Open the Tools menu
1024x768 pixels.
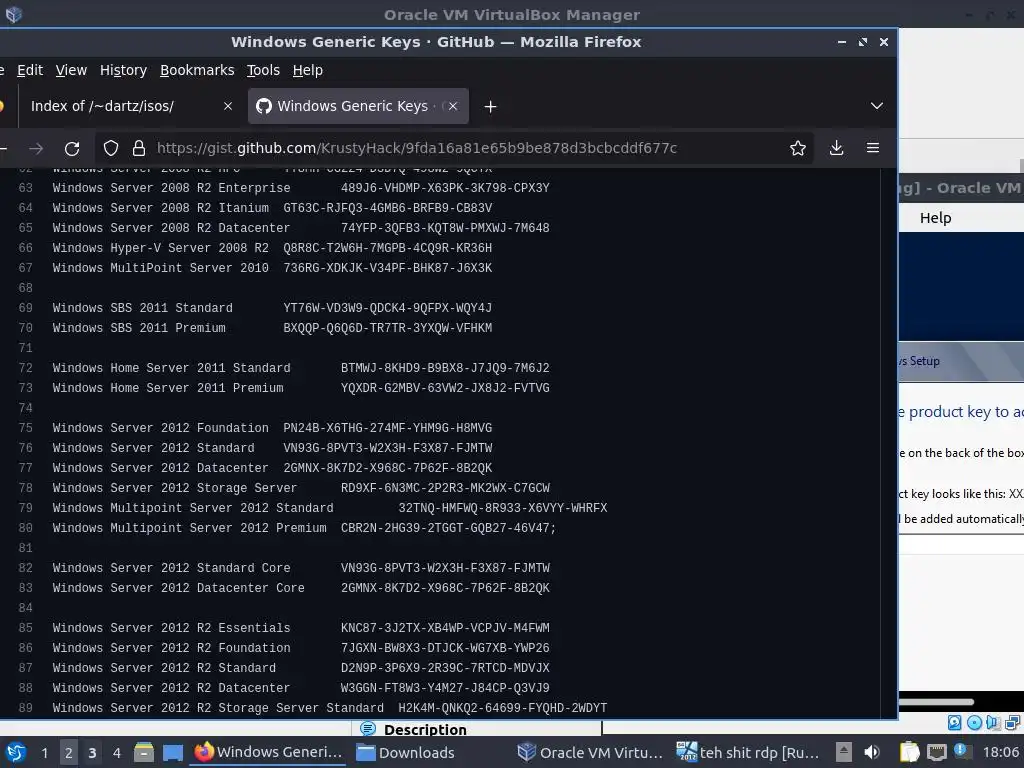[x=263, y=70]
